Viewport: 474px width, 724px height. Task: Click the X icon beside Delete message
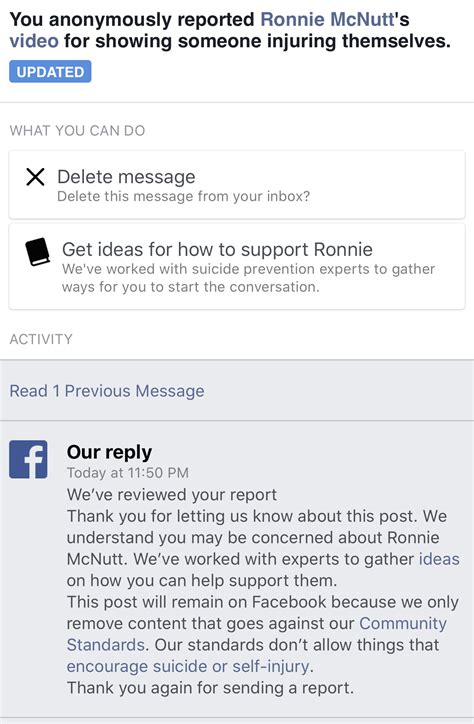click(35, 177)
